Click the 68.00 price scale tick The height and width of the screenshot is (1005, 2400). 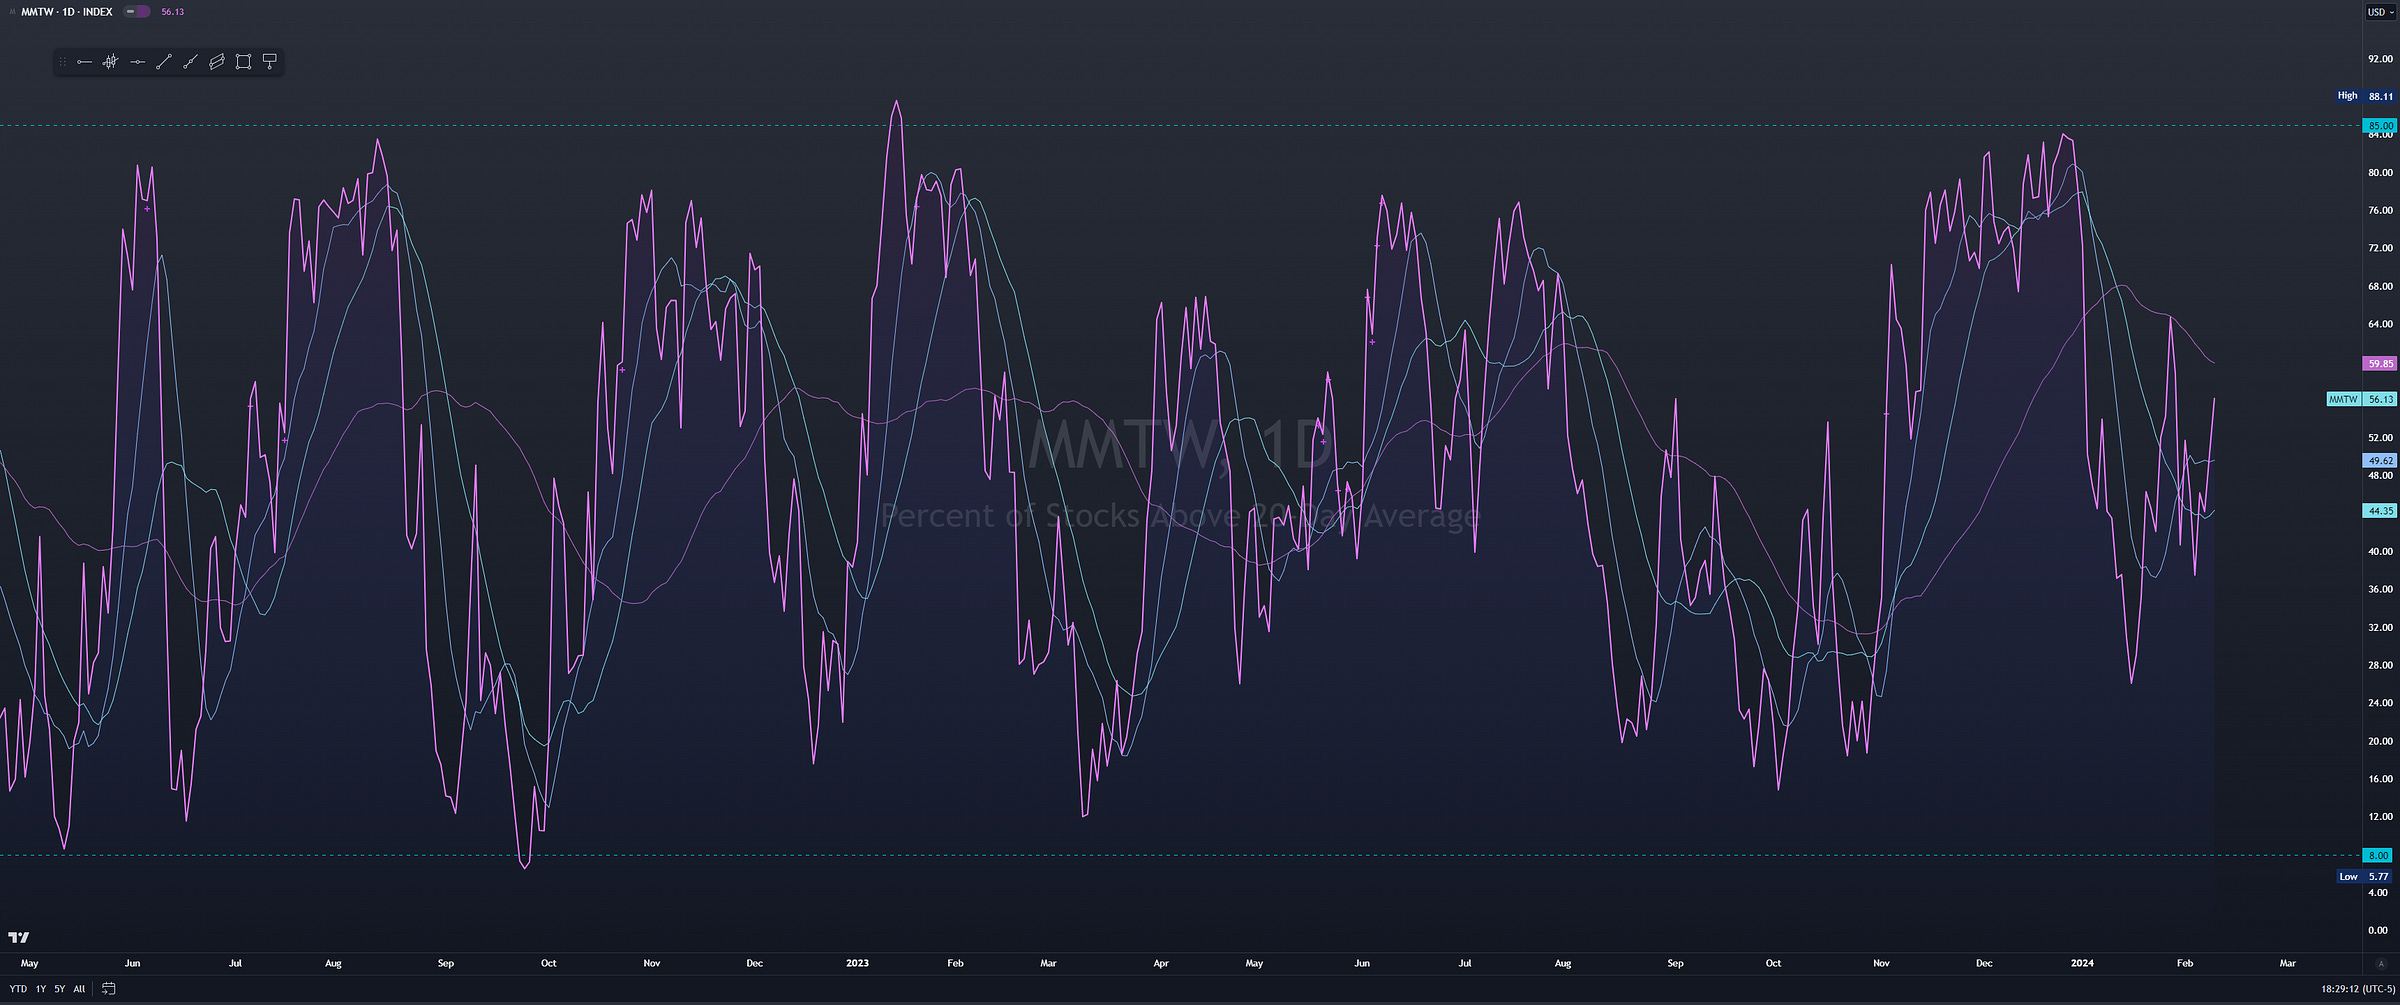2380,286
